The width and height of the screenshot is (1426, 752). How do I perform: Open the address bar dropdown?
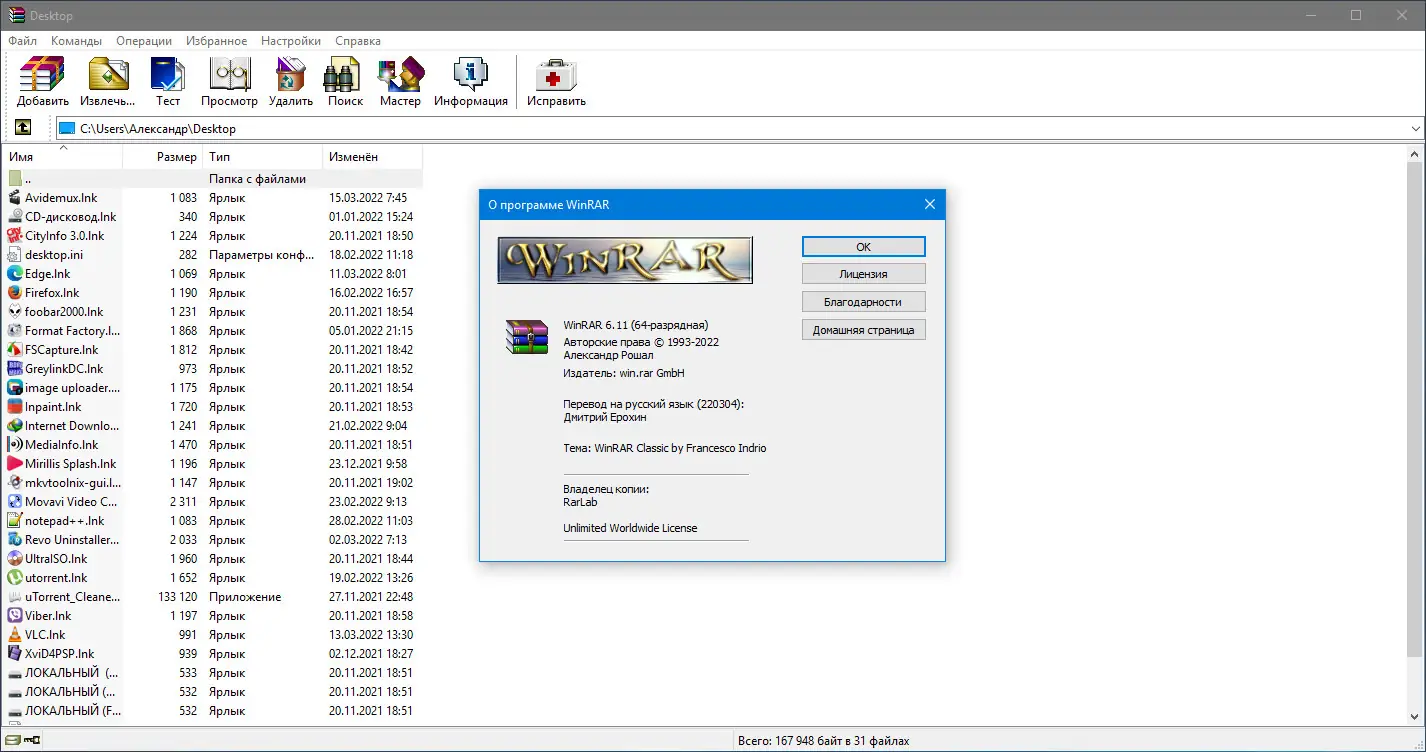coord(1416,128)
